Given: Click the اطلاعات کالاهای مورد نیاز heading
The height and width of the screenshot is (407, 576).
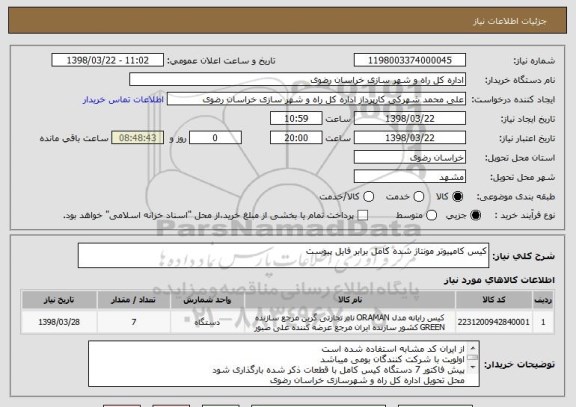Looking at the screenshot, I should tap(500, 280).
